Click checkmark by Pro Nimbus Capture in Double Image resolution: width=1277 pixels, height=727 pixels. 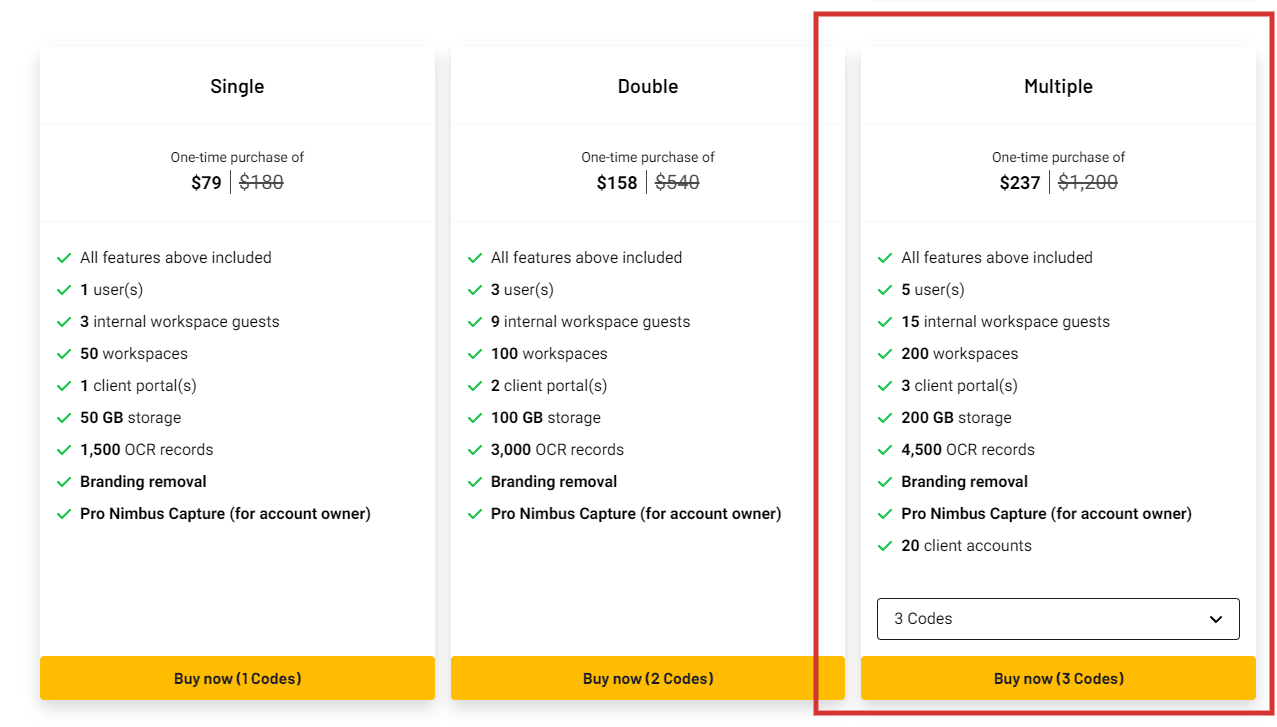tap(475, 514)
